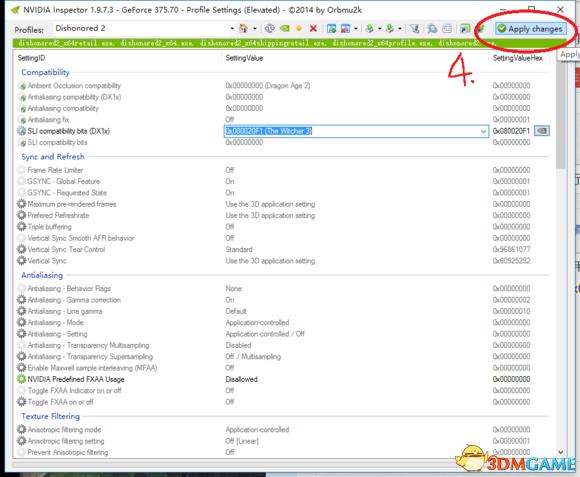Click gear icon of SLI compatibility bits (DX1x)
Screen dimensions: 580x477
[21, 131]
